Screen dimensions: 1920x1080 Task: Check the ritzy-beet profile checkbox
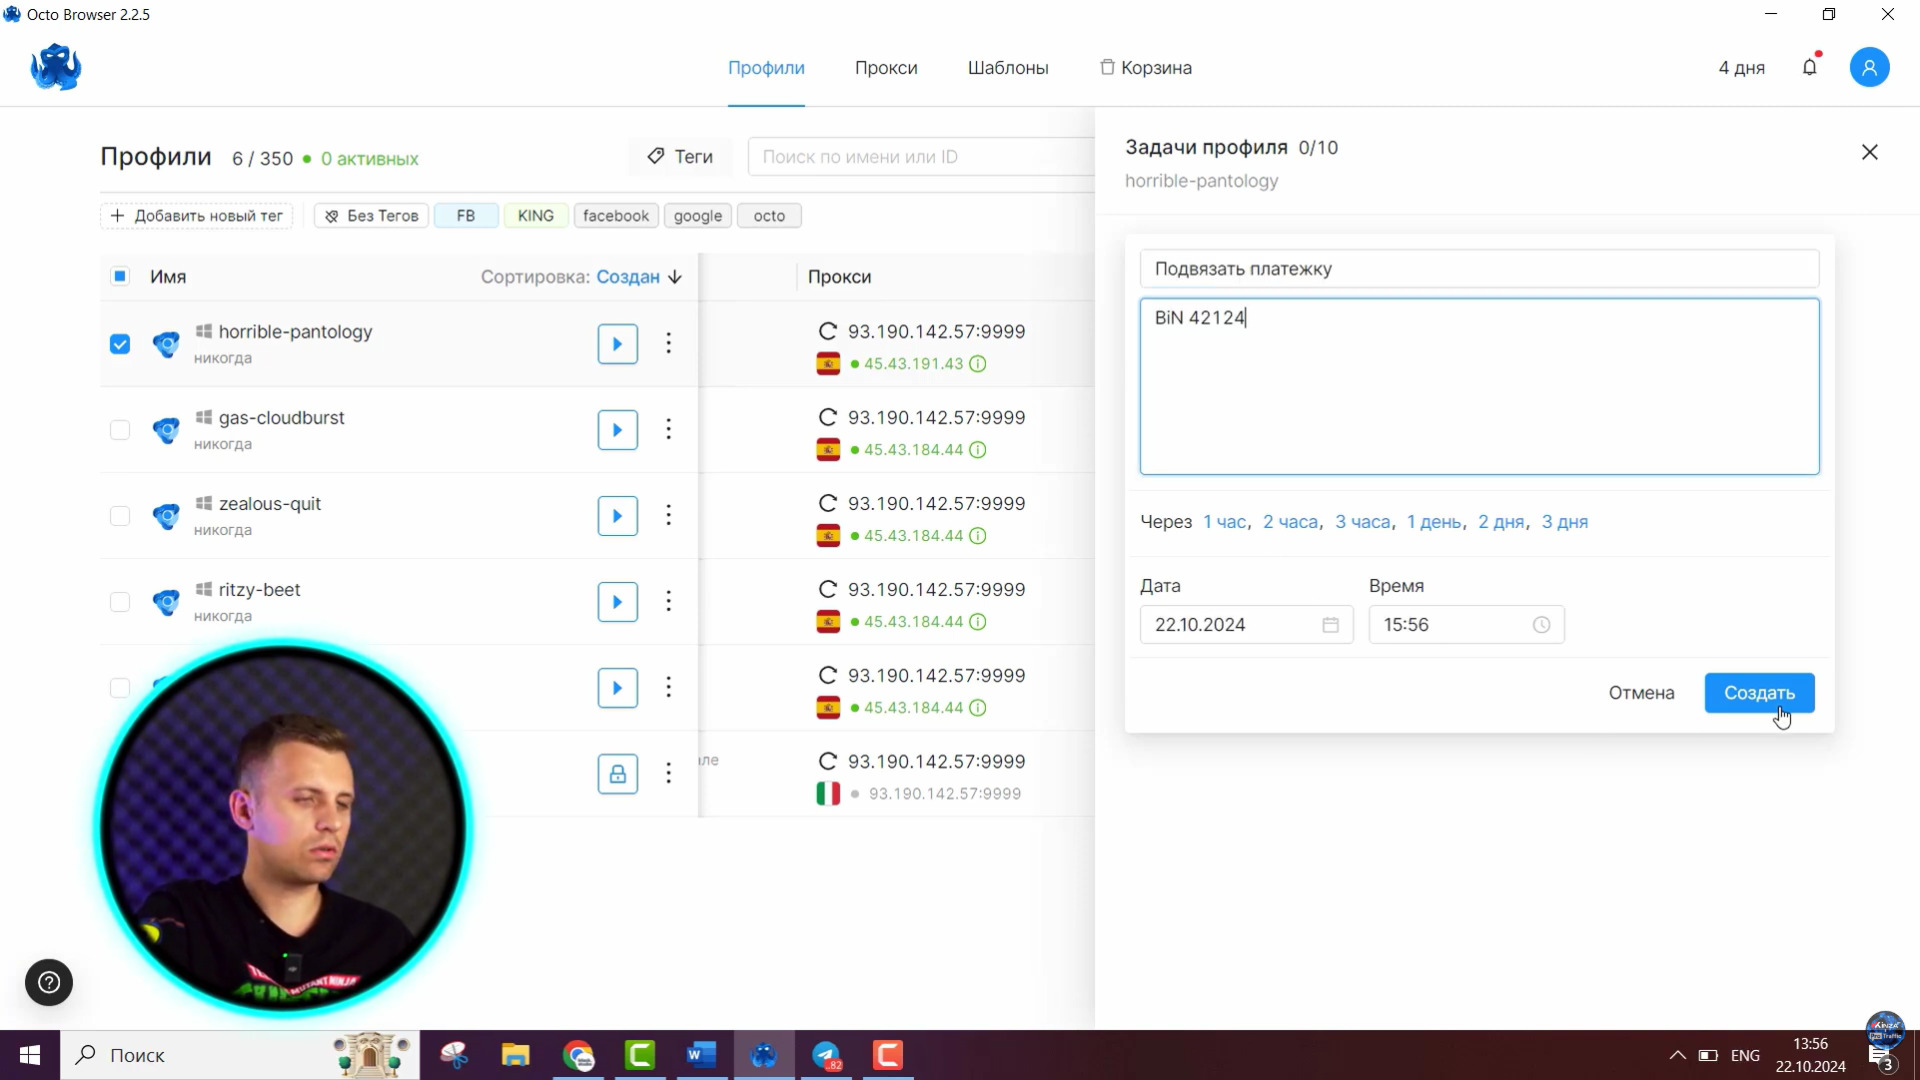click(x=120, y=602)
